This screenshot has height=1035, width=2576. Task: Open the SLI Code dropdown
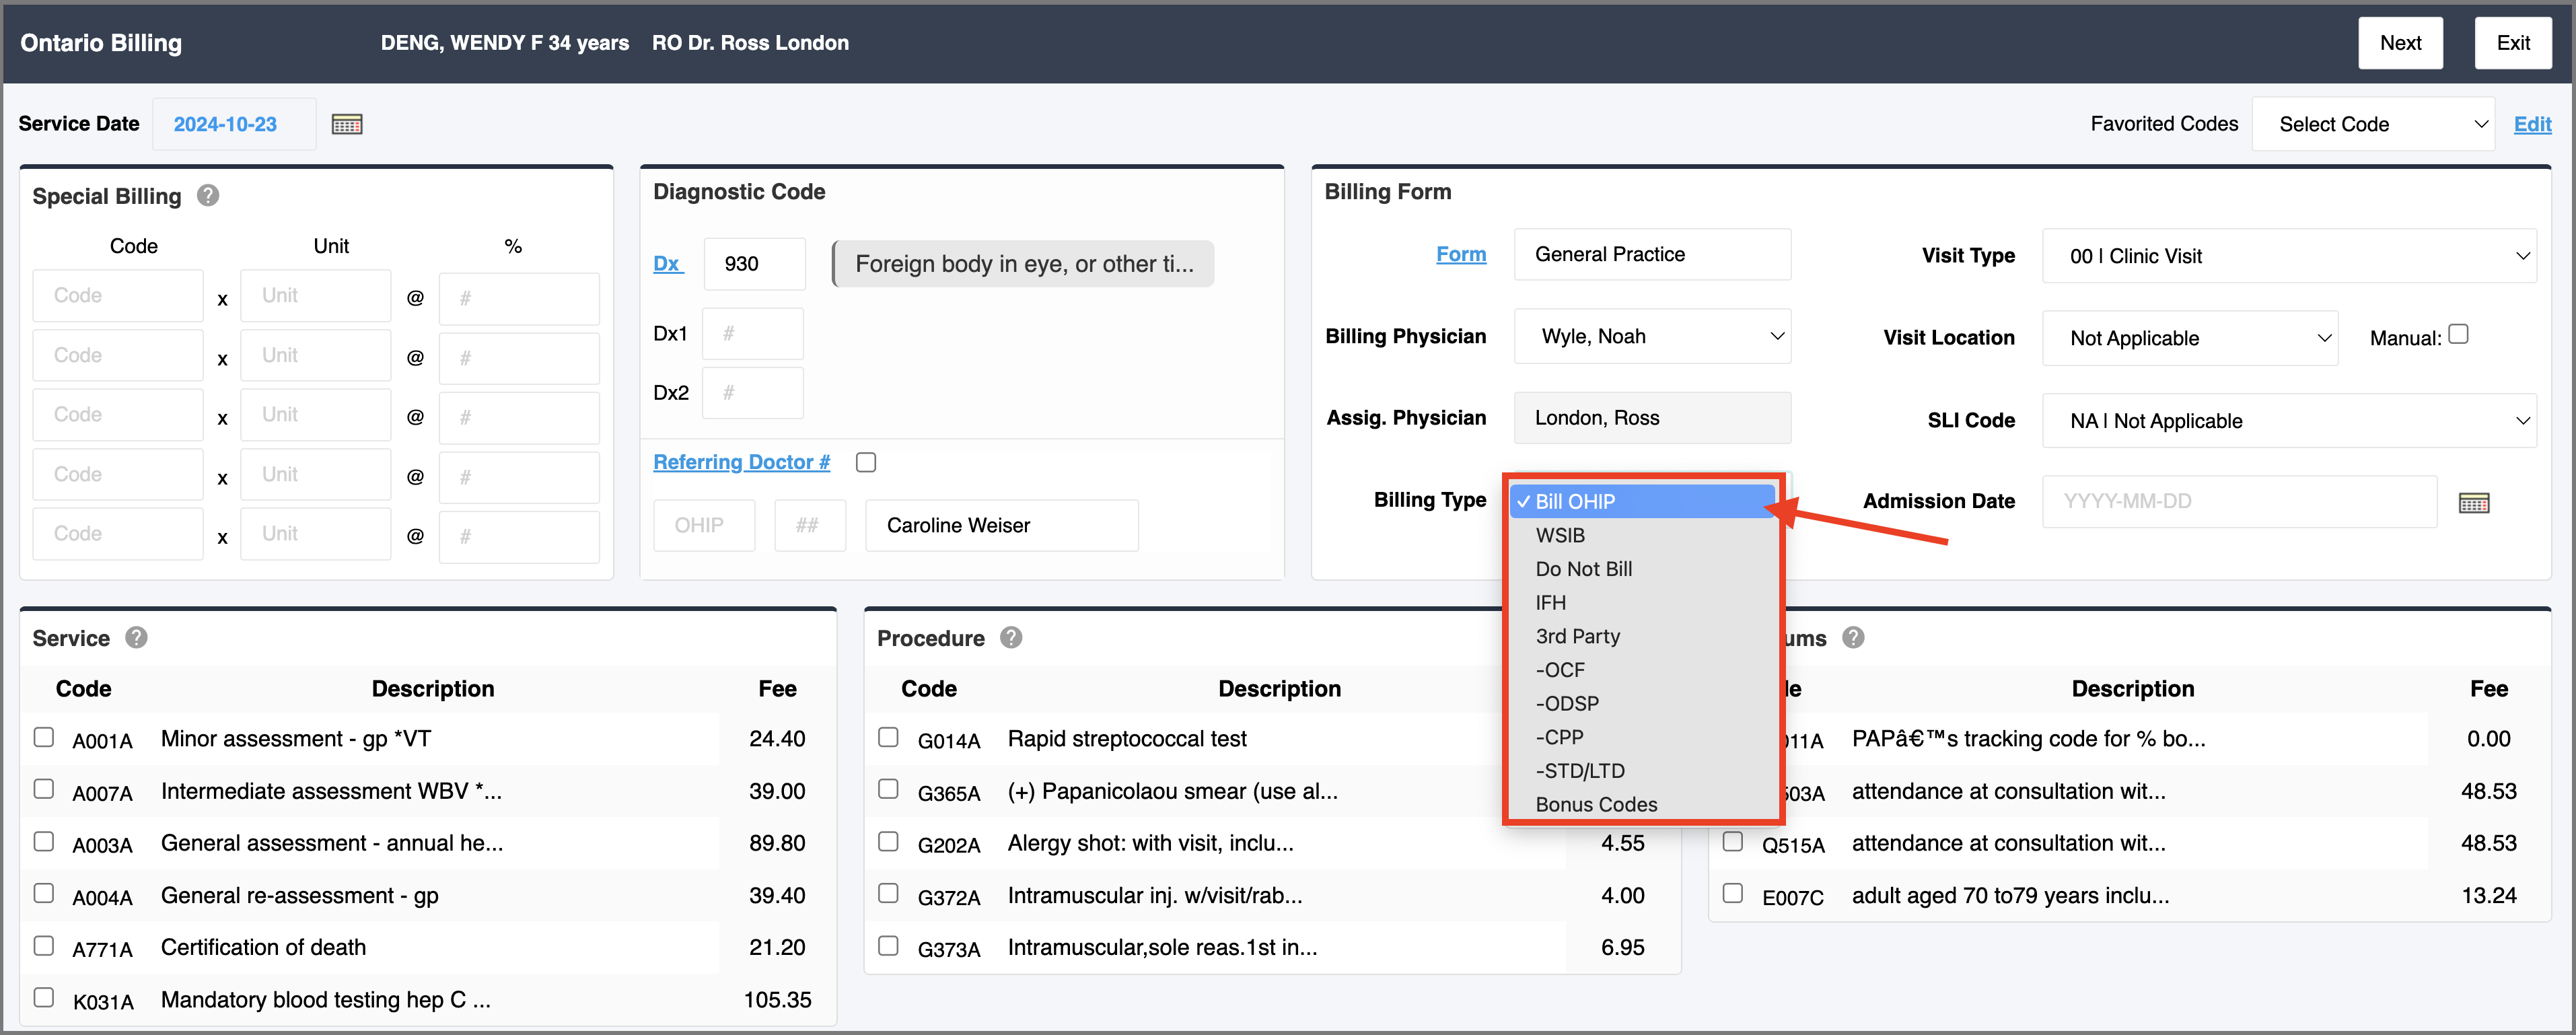[2289, 421]
